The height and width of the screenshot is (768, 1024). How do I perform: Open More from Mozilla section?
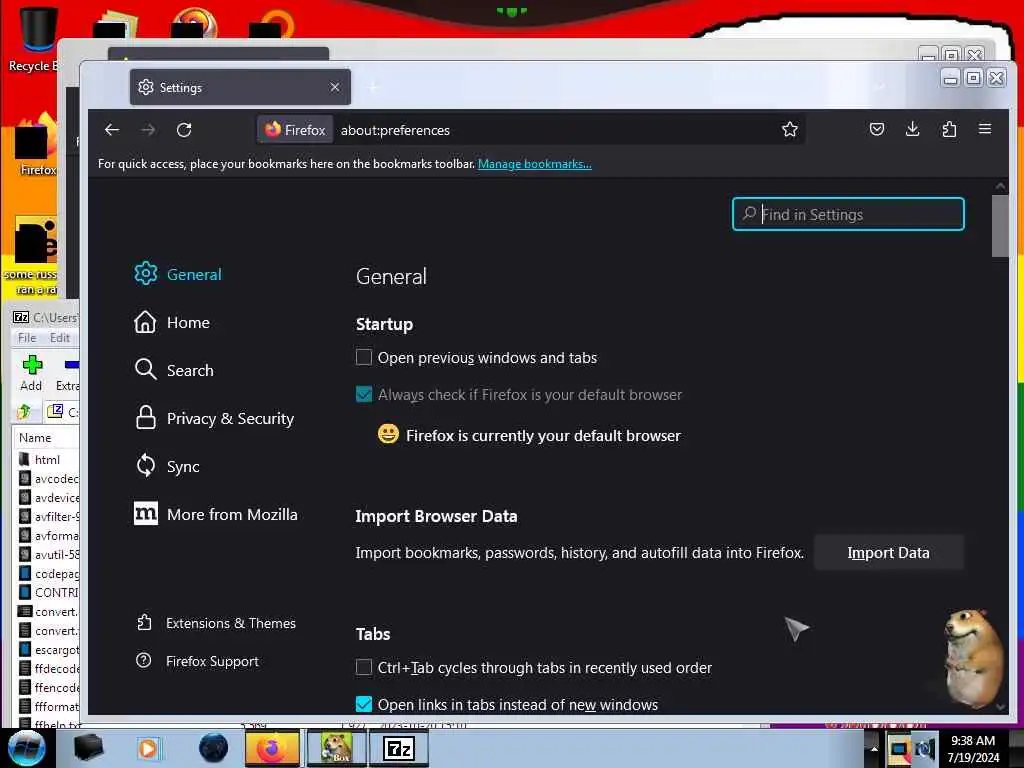tap(216, 515)
